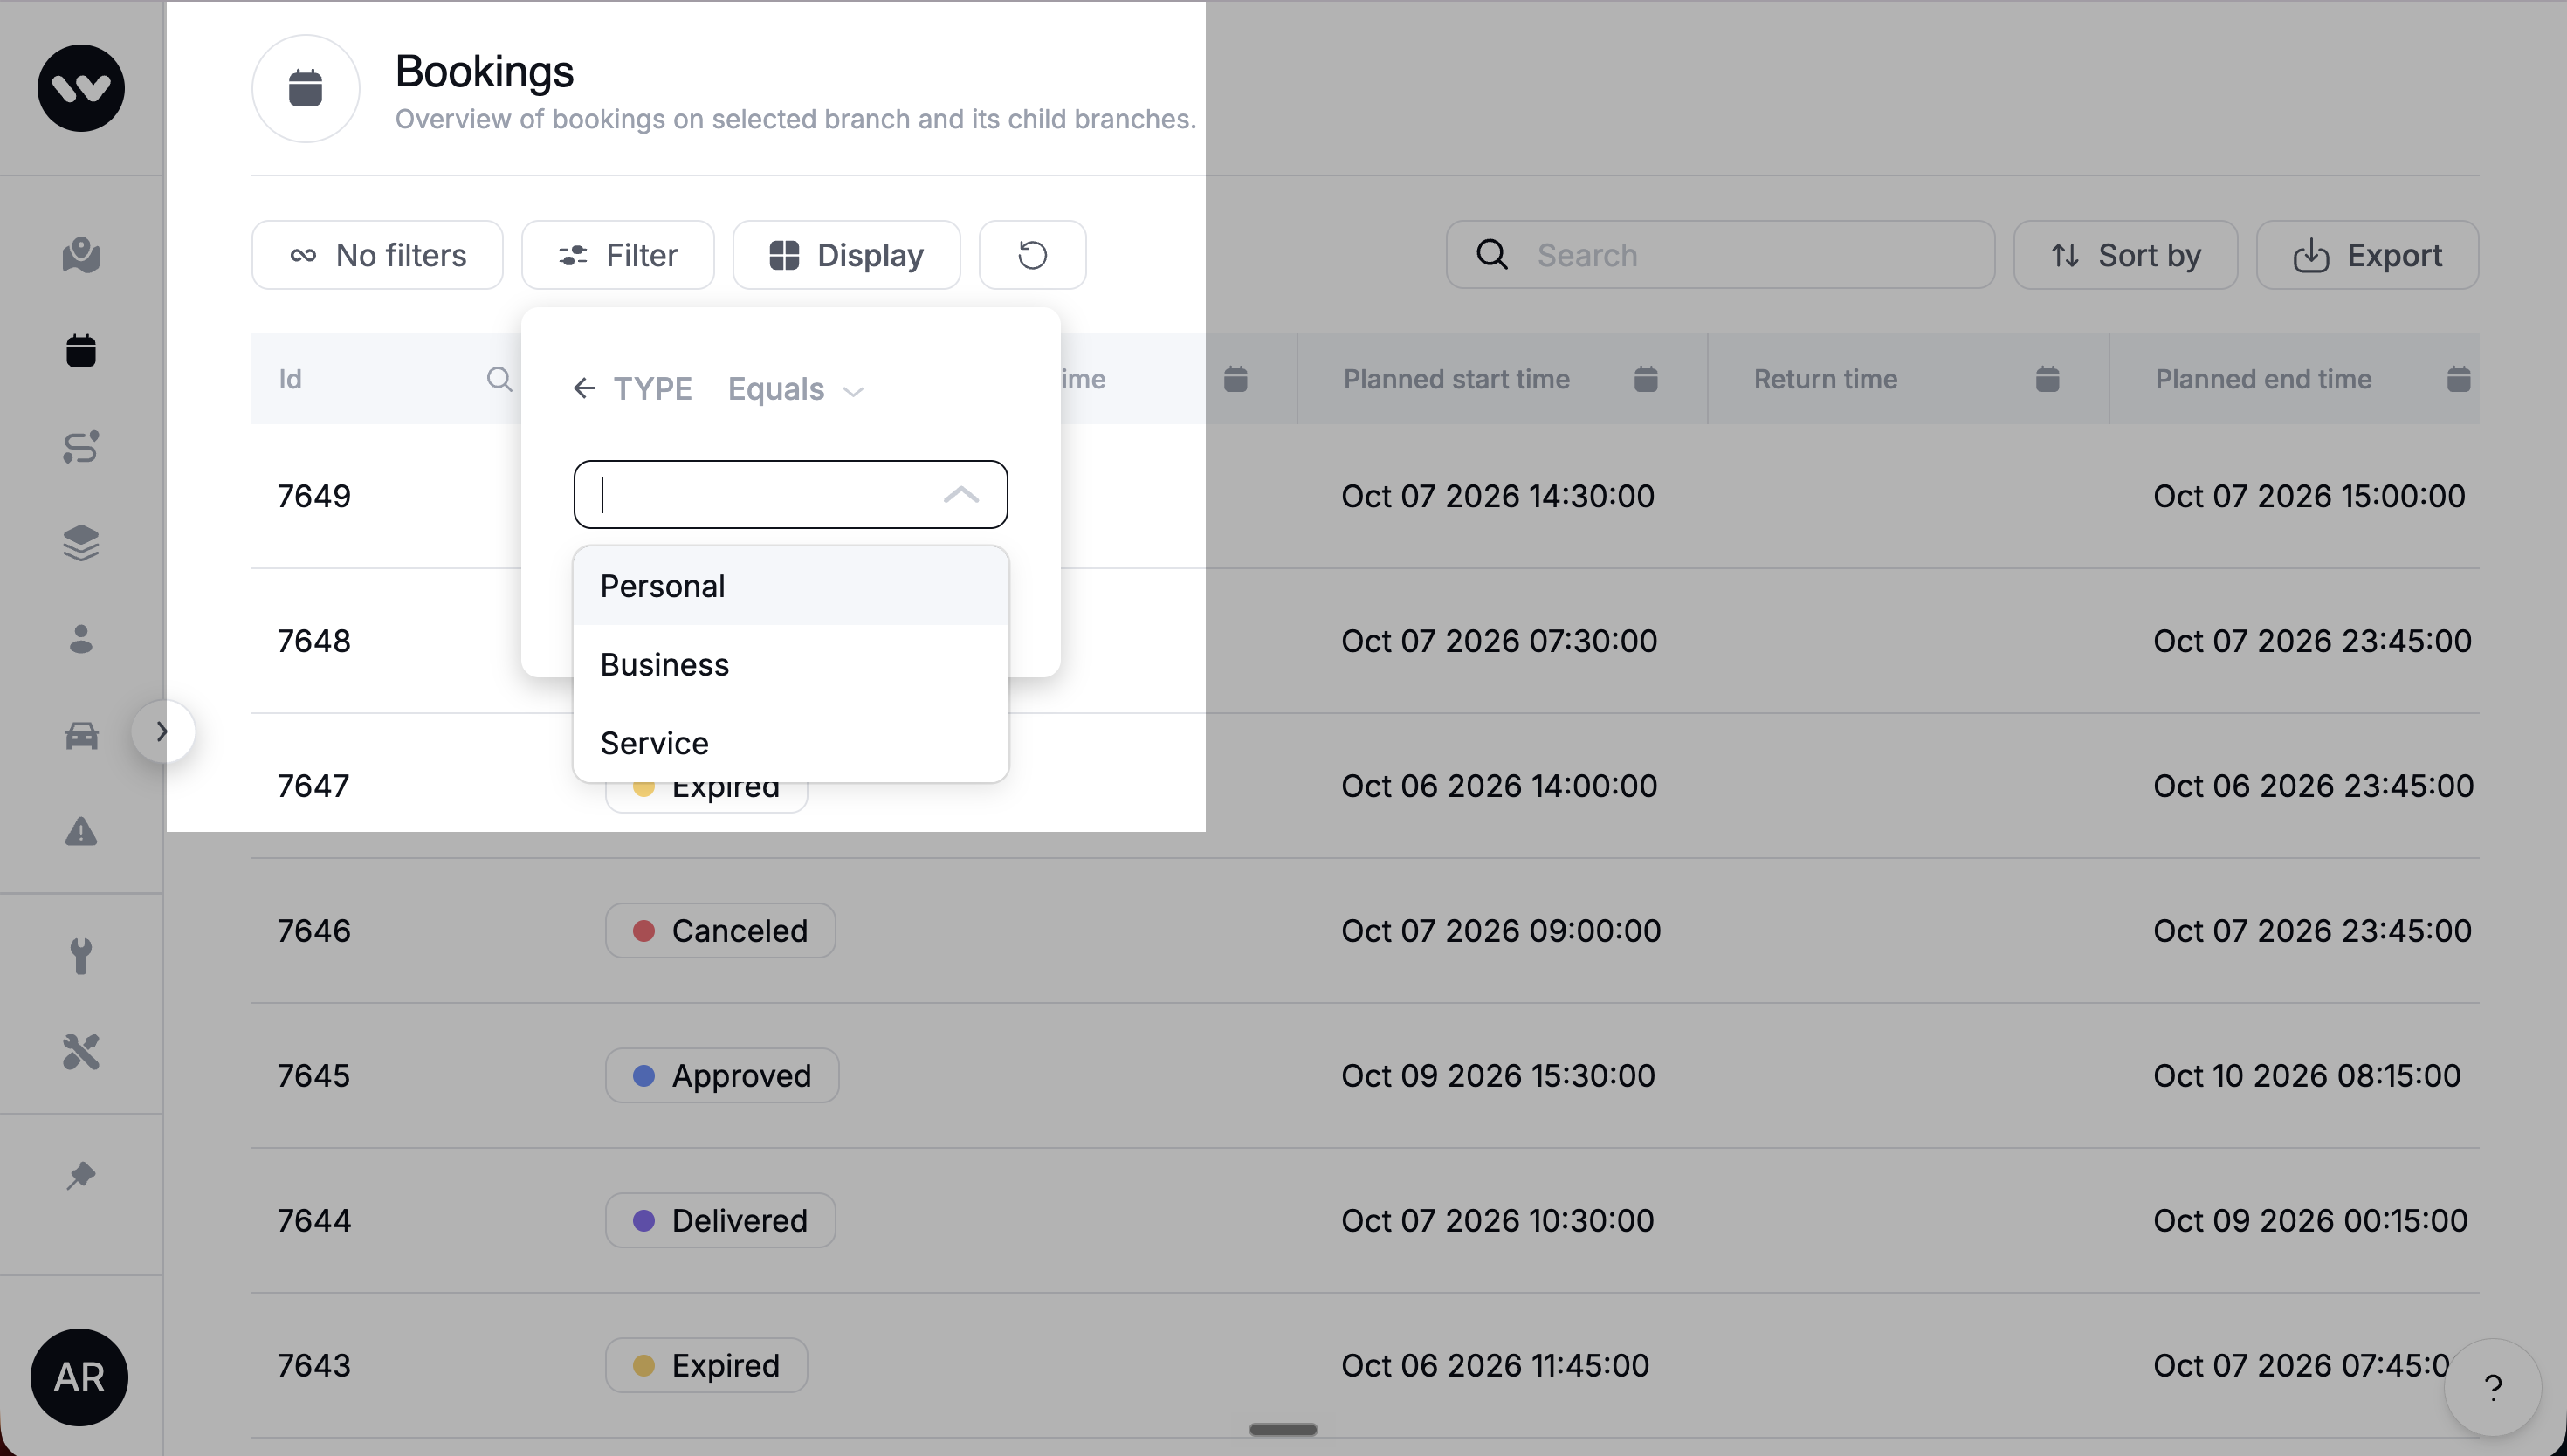Open the wrench maintenance sidebar icon
The image size is (2567, 1456).
point(81,956)
